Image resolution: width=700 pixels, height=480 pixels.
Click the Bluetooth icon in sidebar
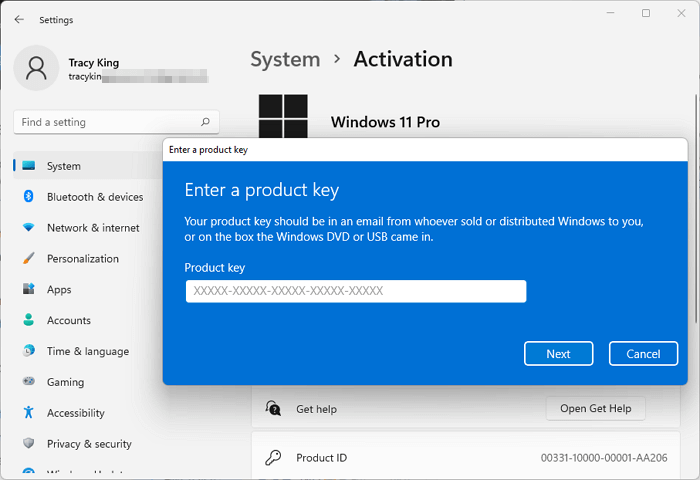[x=29, y=196]
